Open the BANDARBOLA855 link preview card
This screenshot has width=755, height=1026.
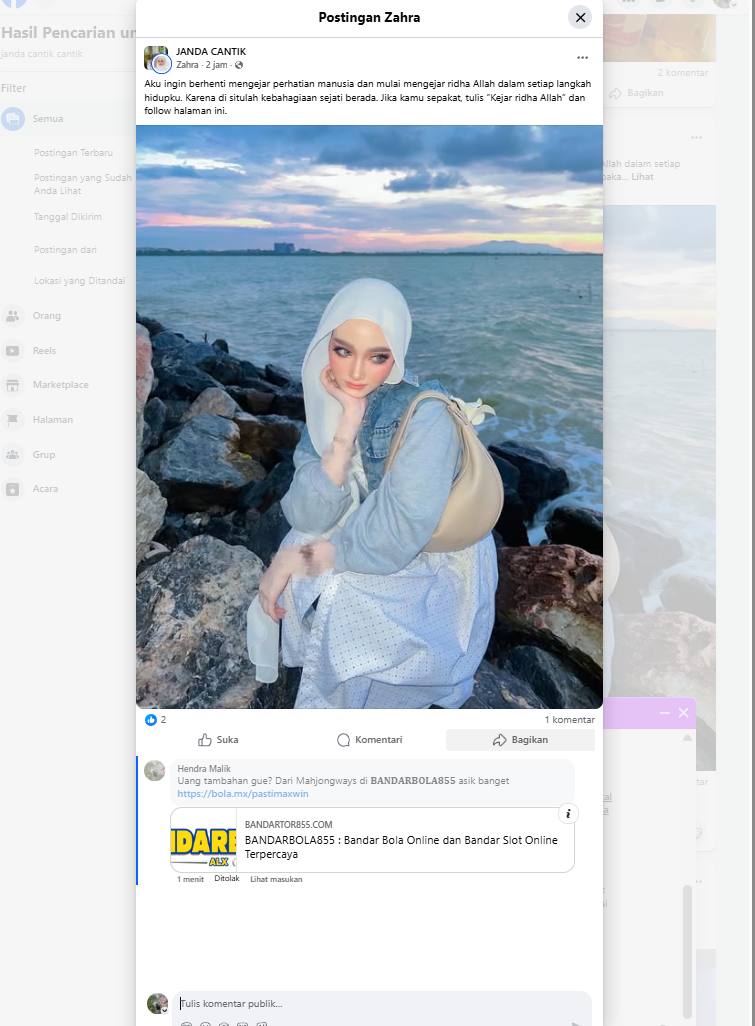point(372,840)
